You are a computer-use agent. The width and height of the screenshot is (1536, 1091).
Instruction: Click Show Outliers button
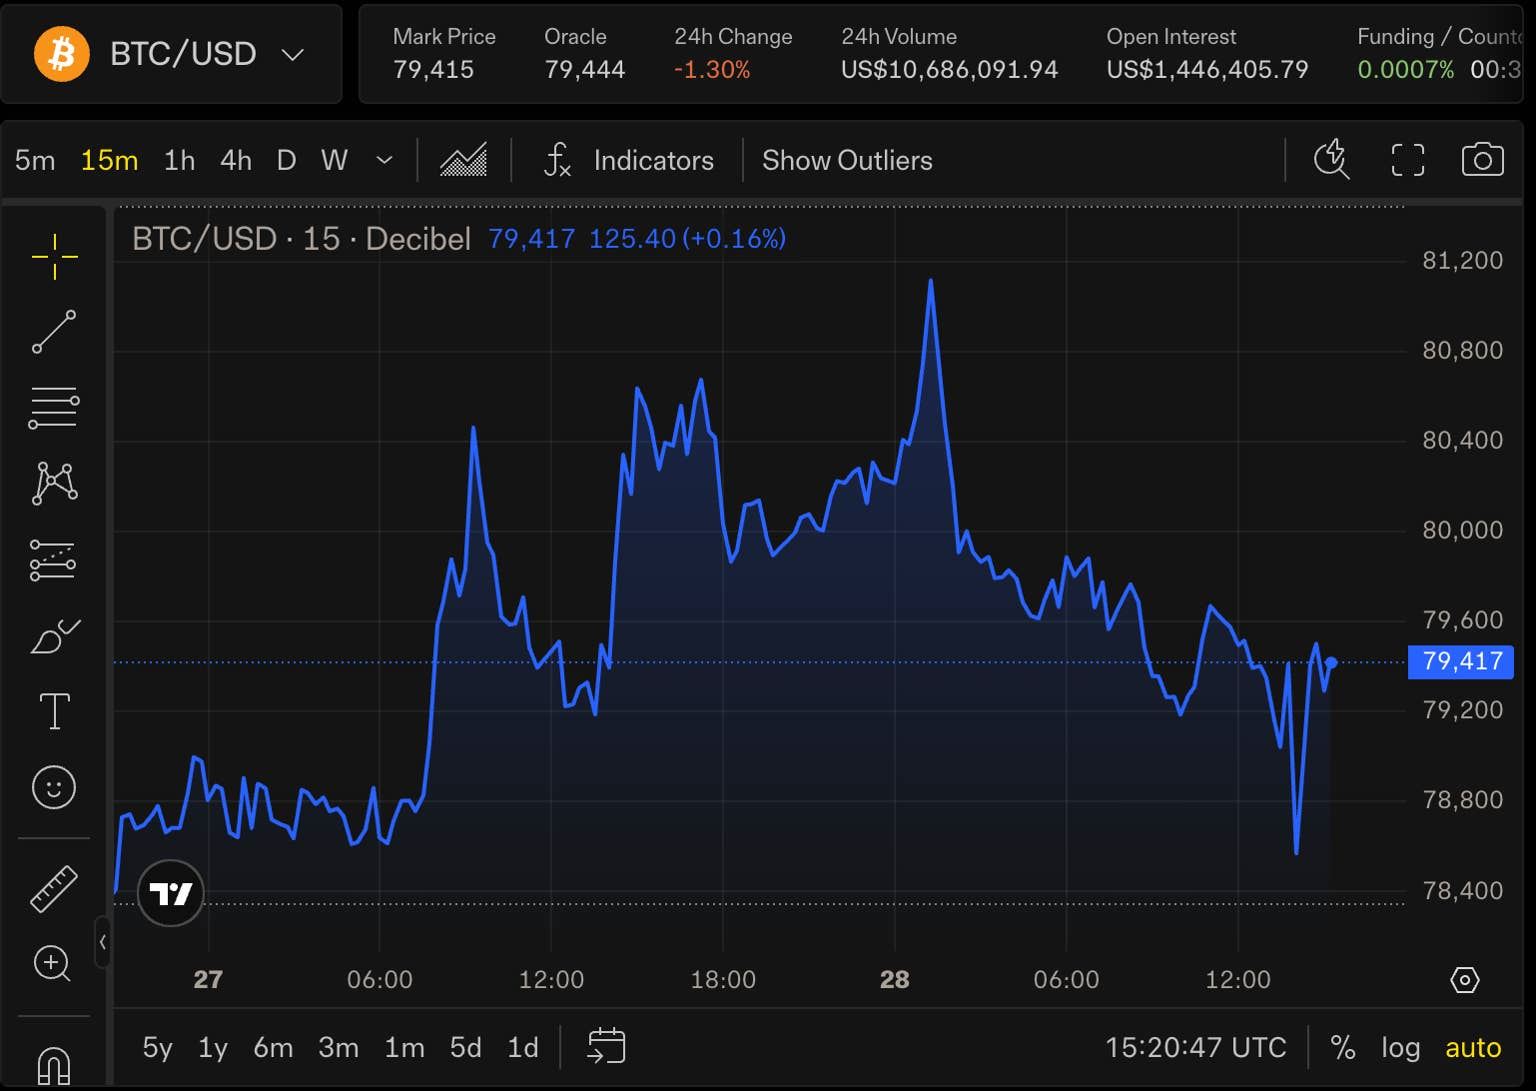pos(847,160)
